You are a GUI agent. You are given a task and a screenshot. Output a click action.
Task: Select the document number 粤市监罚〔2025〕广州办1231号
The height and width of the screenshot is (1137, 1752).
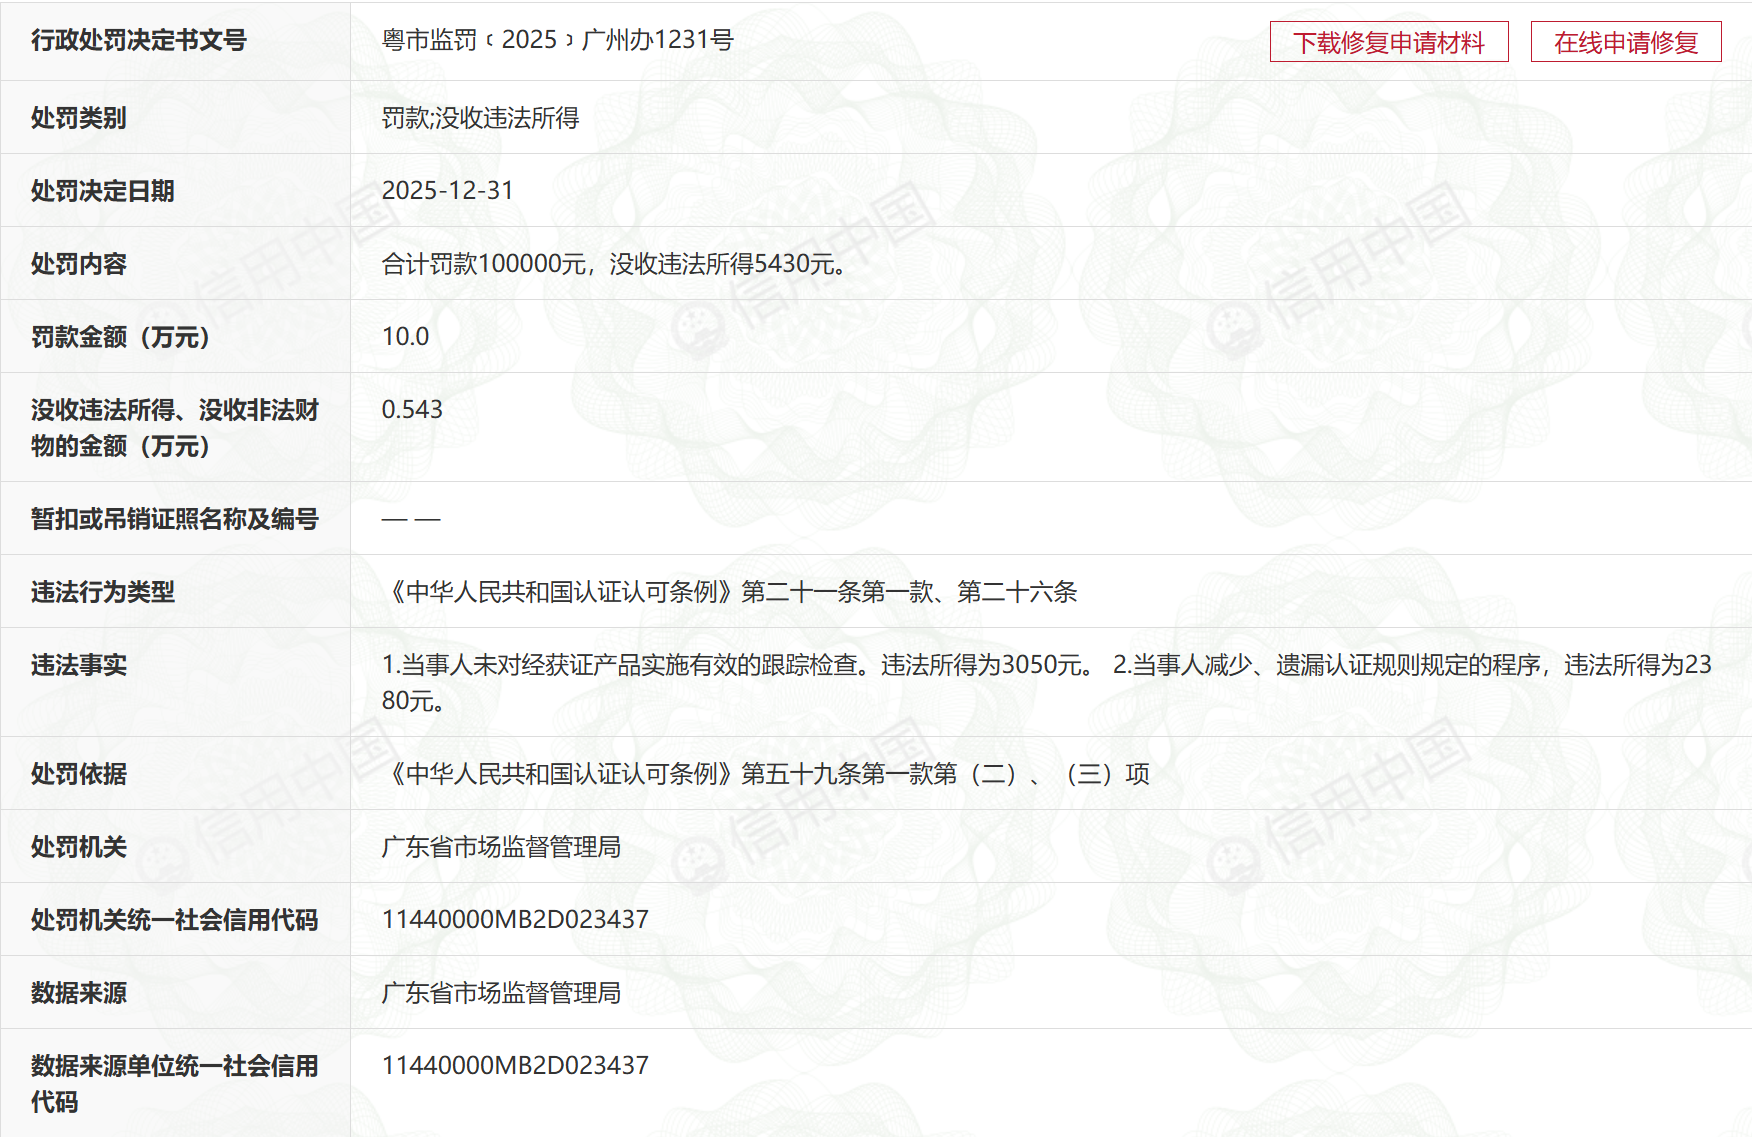(557, 40)
